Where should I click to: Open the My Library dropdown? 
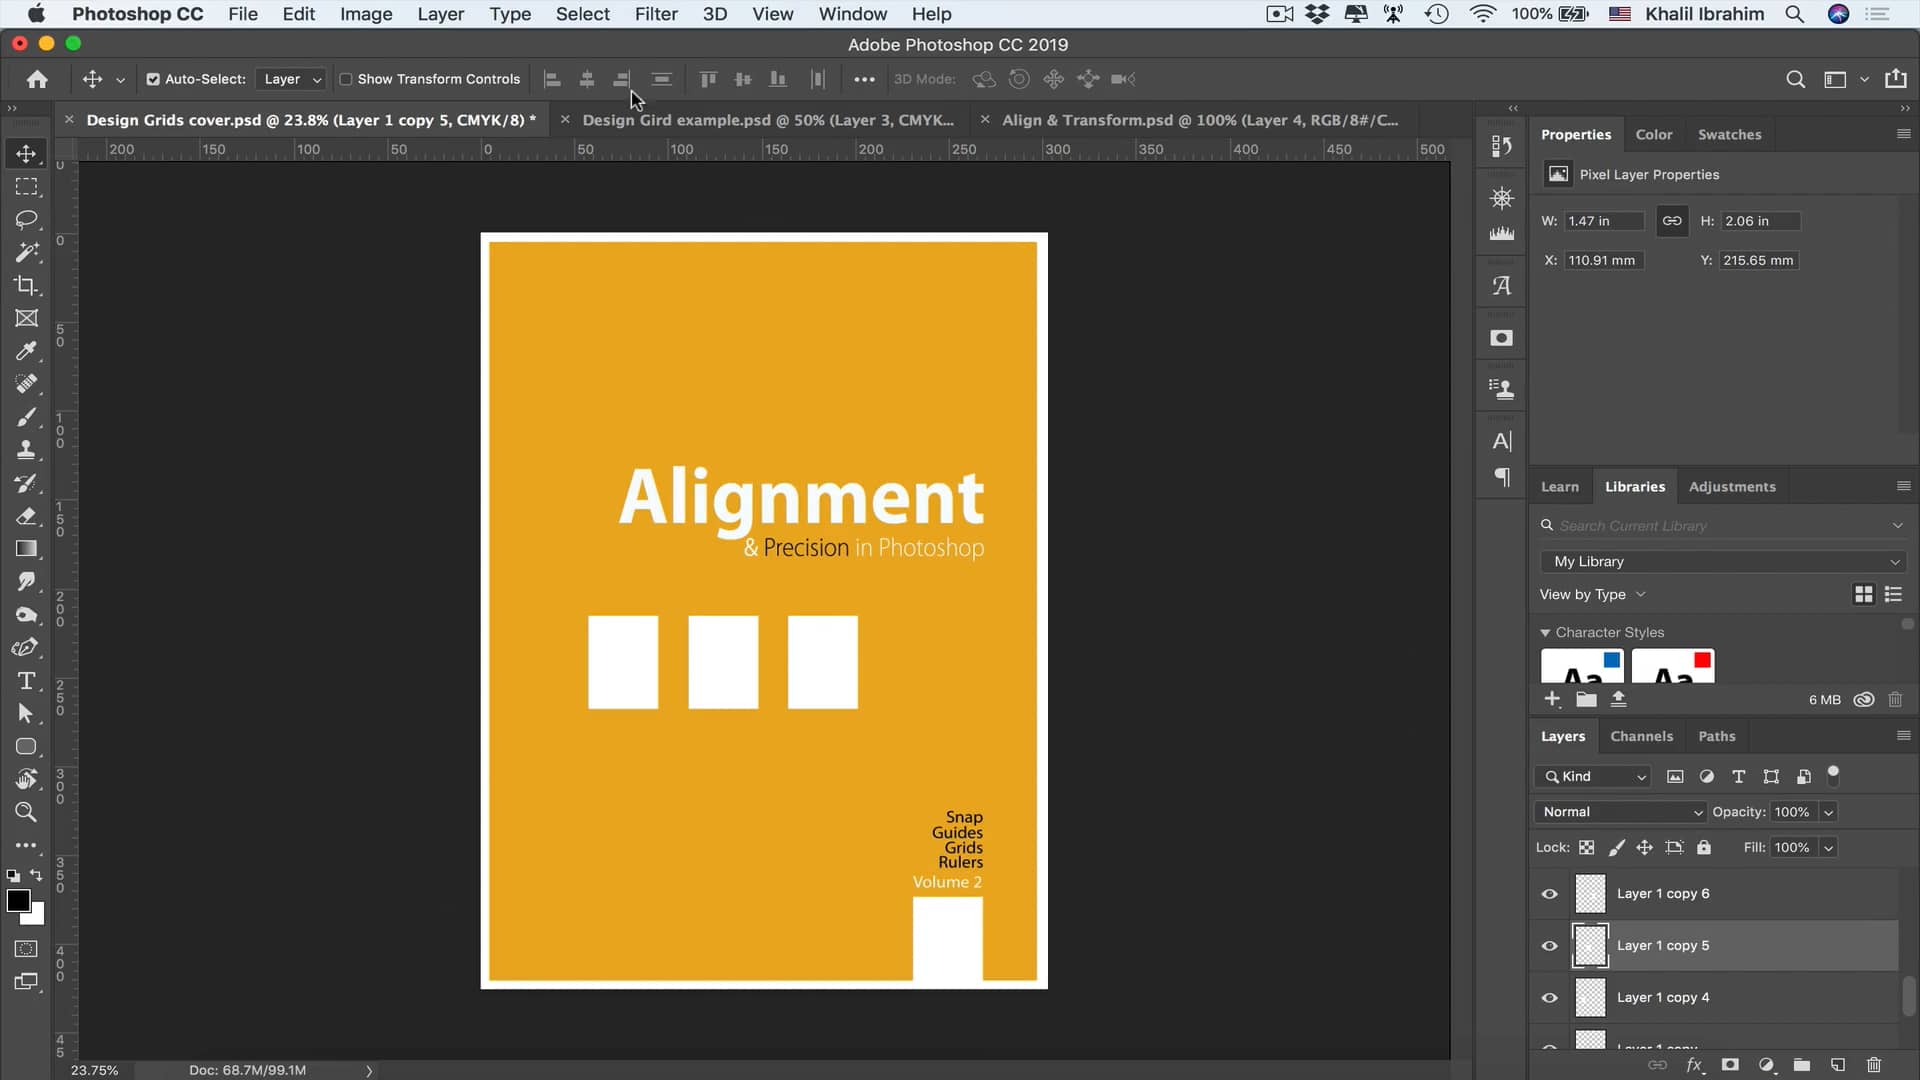pyautogui.click(x=1722, y=561)
